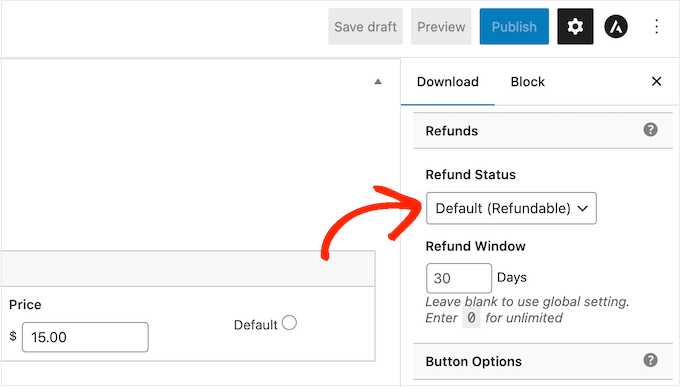Open the Astra theme settings icon
The image size is (680, 387).
(616, 26)
